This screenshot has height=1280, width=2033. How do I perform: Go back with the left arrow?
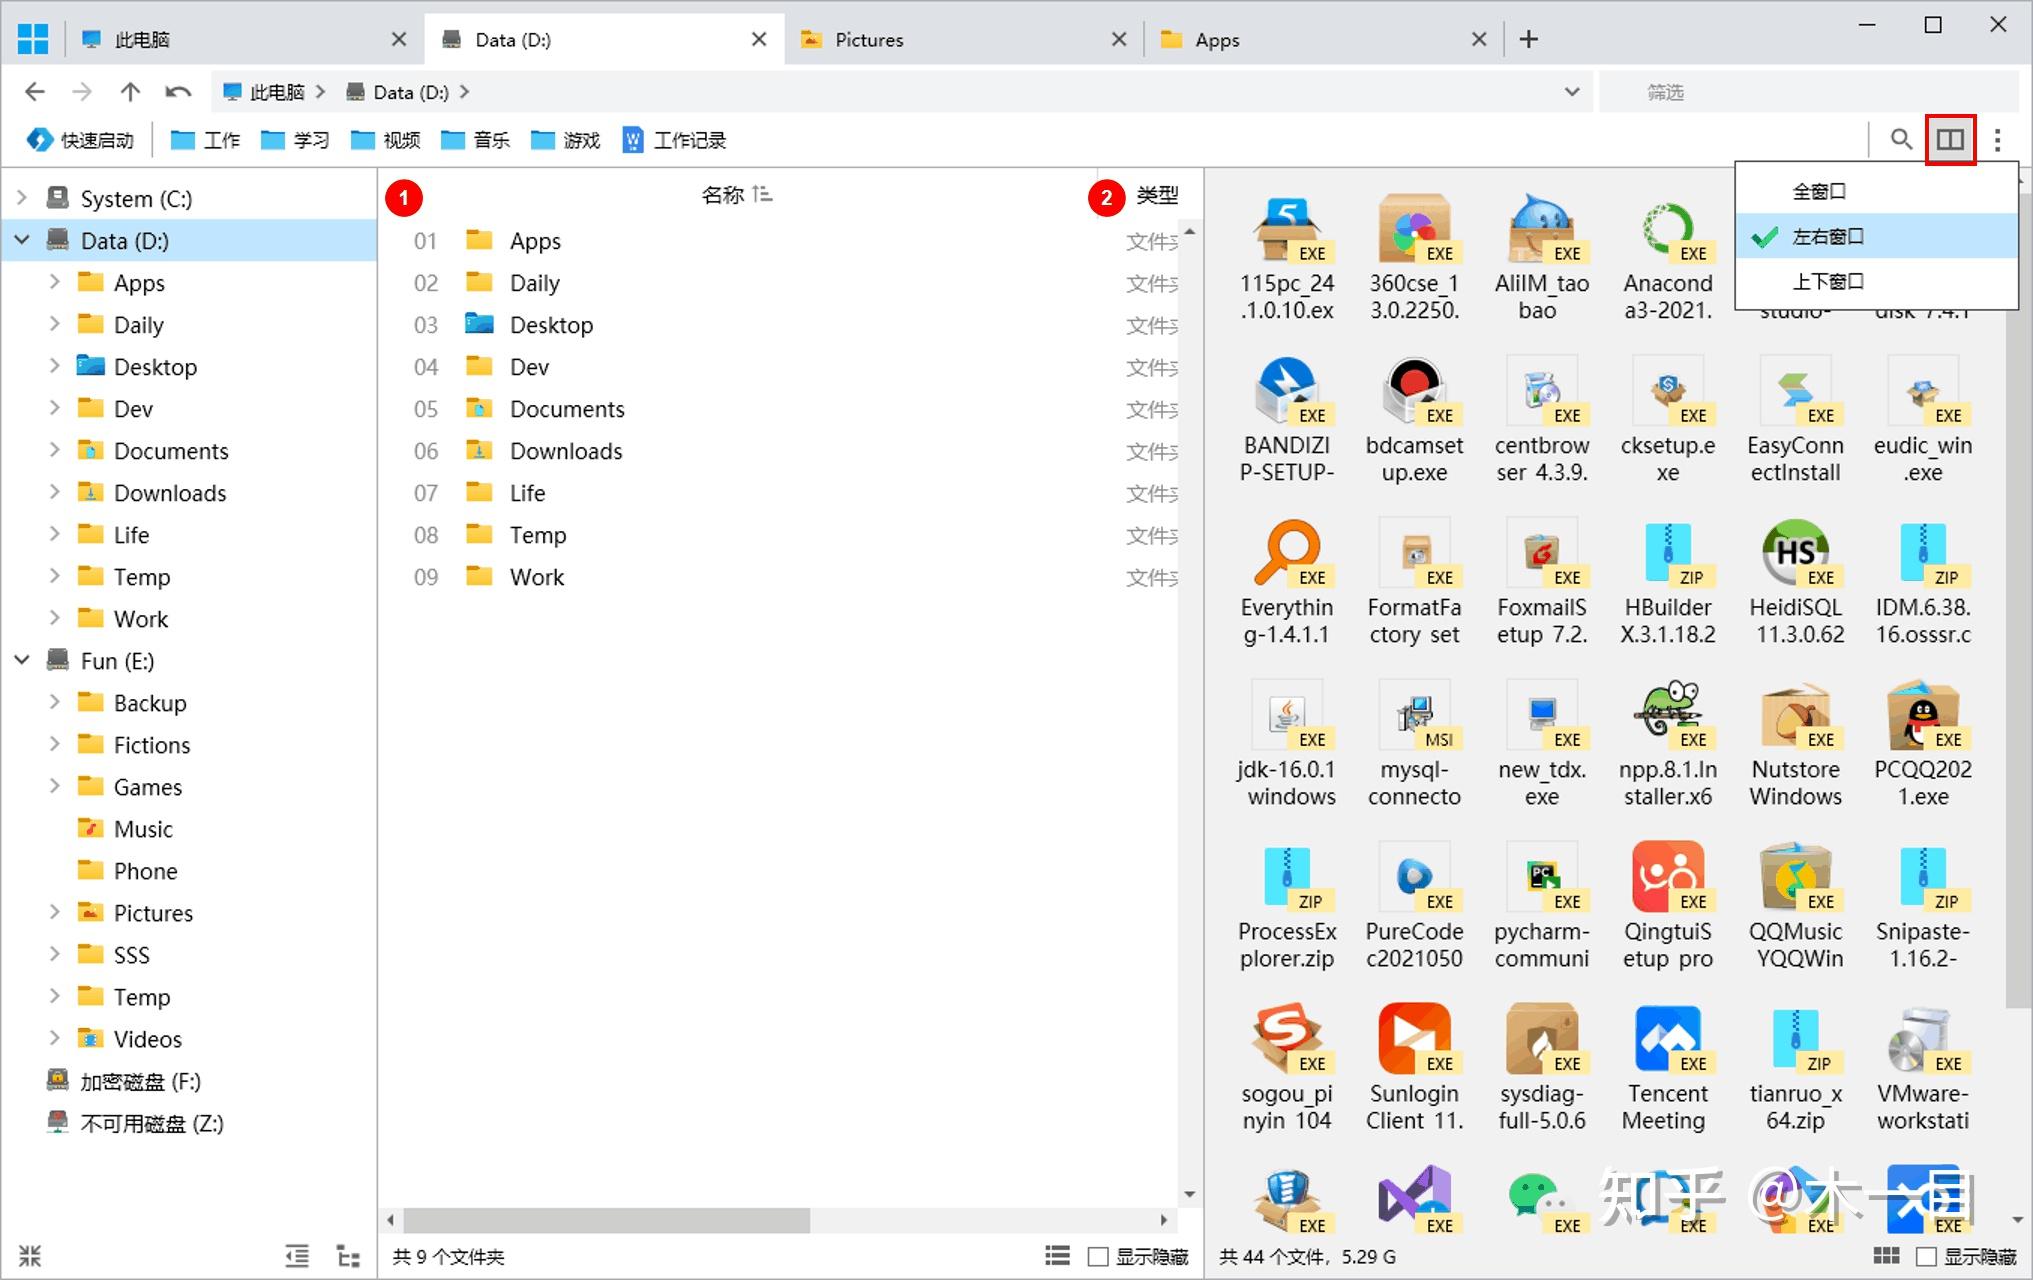tap(35, 92)
